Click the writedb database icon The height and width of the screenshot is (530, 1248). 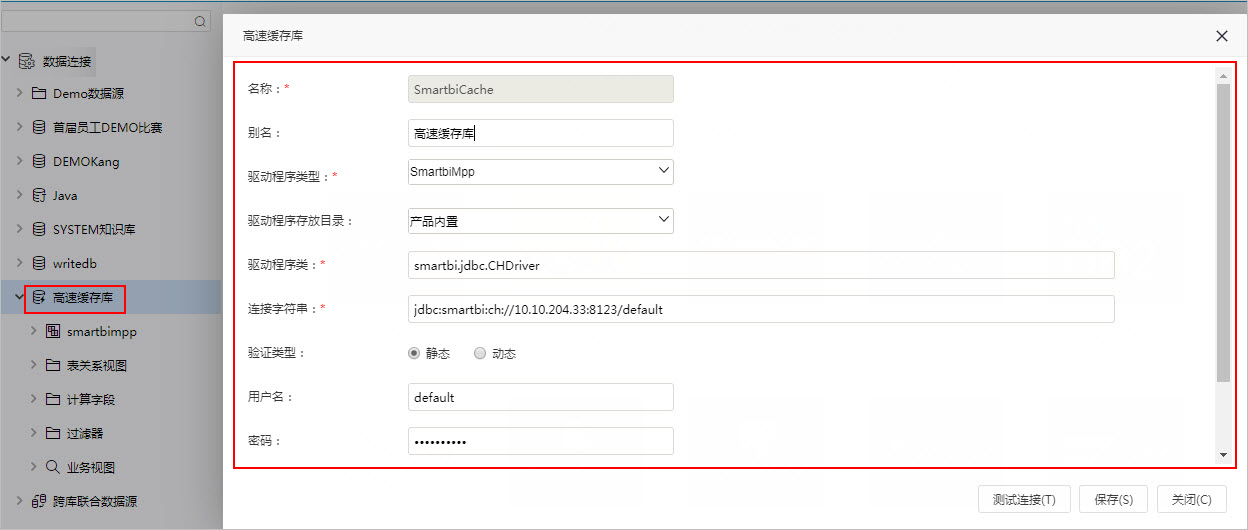coord(39,264)
